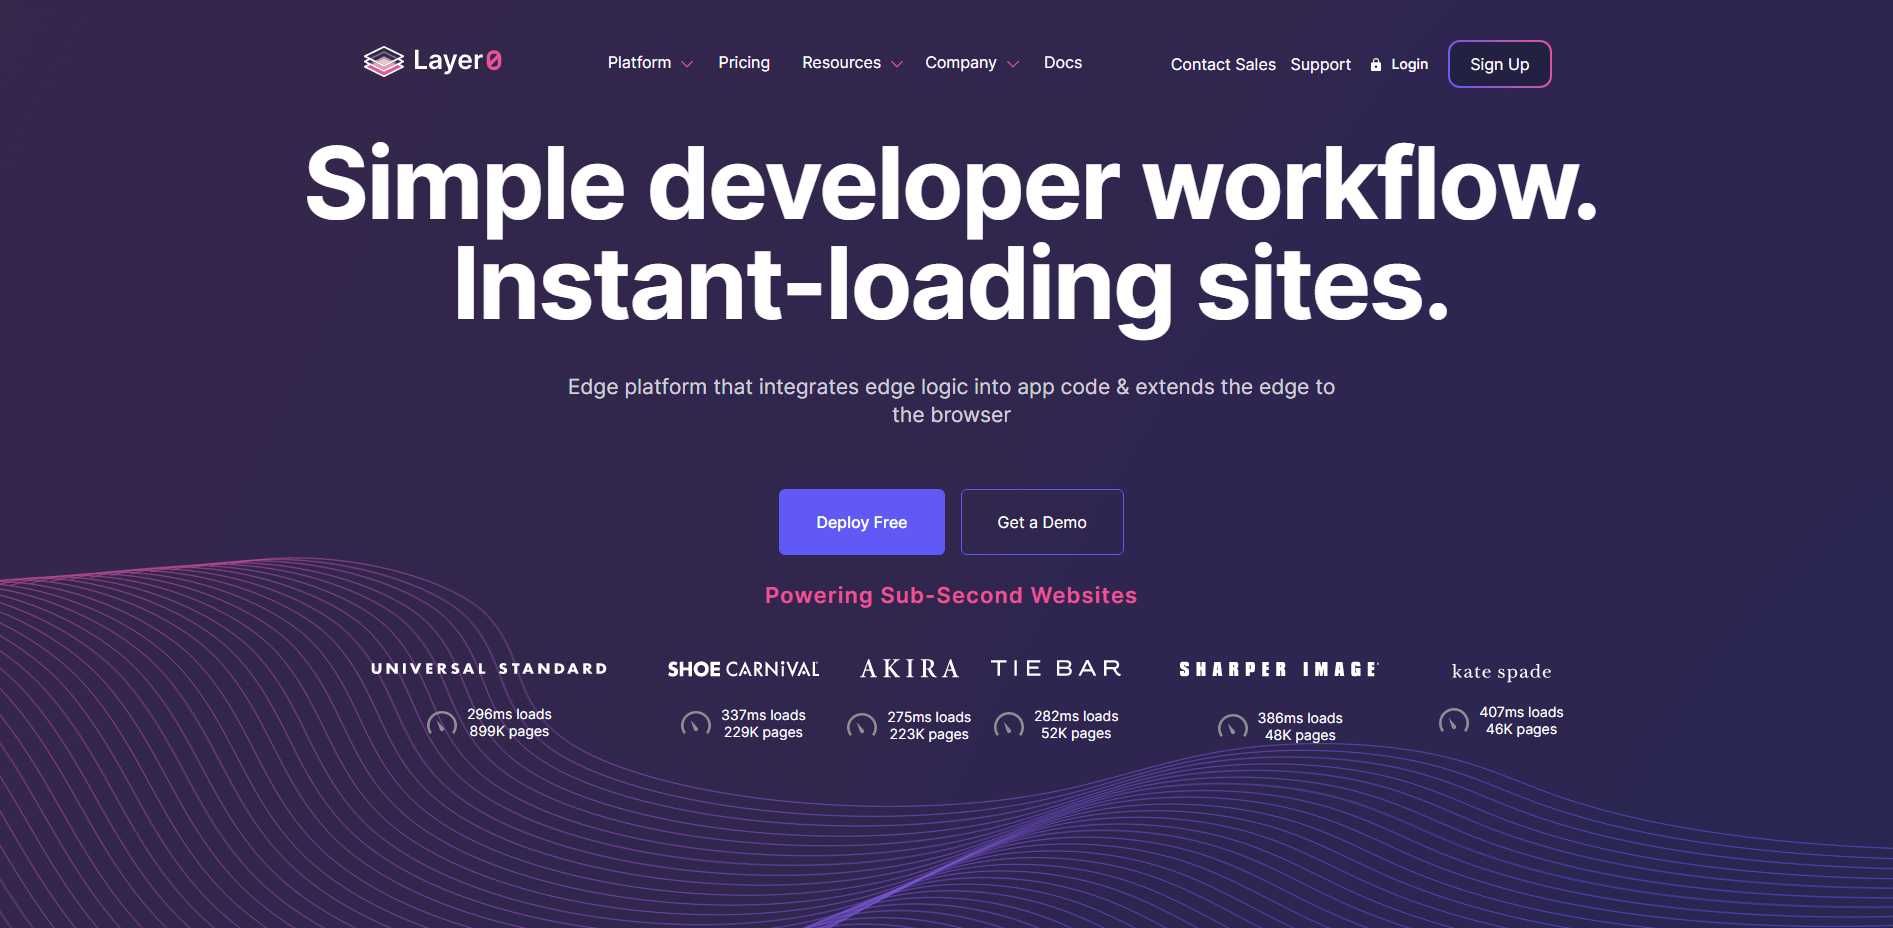Click the Tie Bar logo
Viewport: 1893px width, 928px height.
point(1056,668)
